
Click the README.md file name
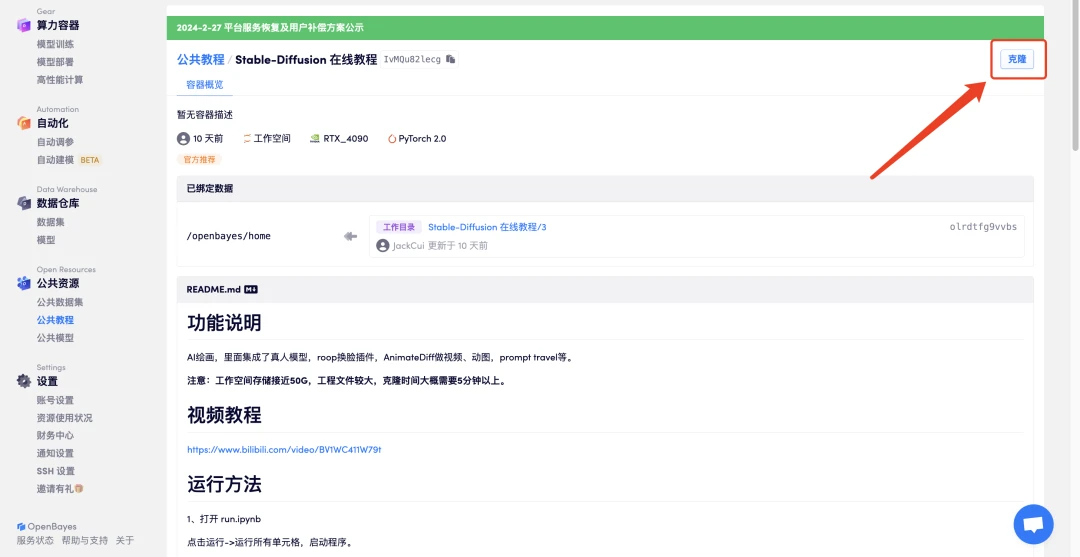[x=213, y=290]
